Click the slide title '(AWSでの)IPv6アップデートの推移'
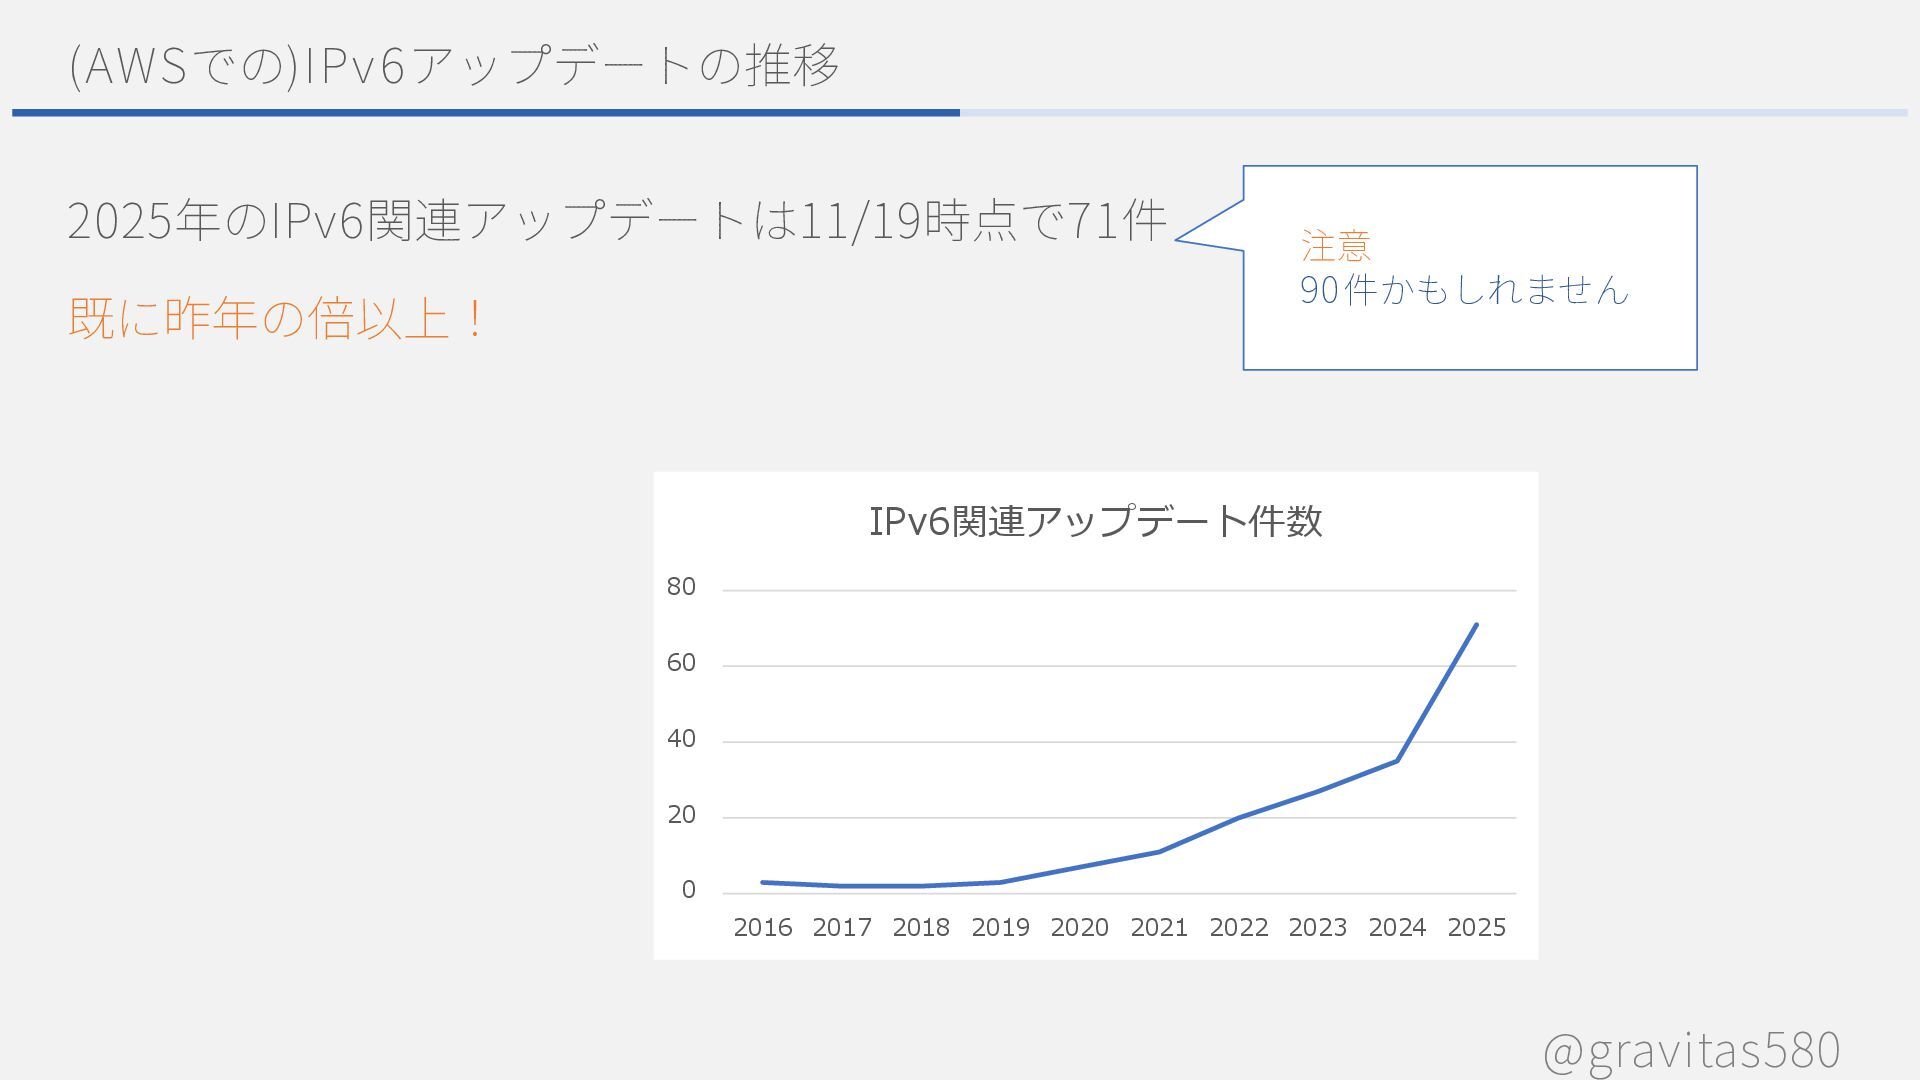 pos(453,66)
